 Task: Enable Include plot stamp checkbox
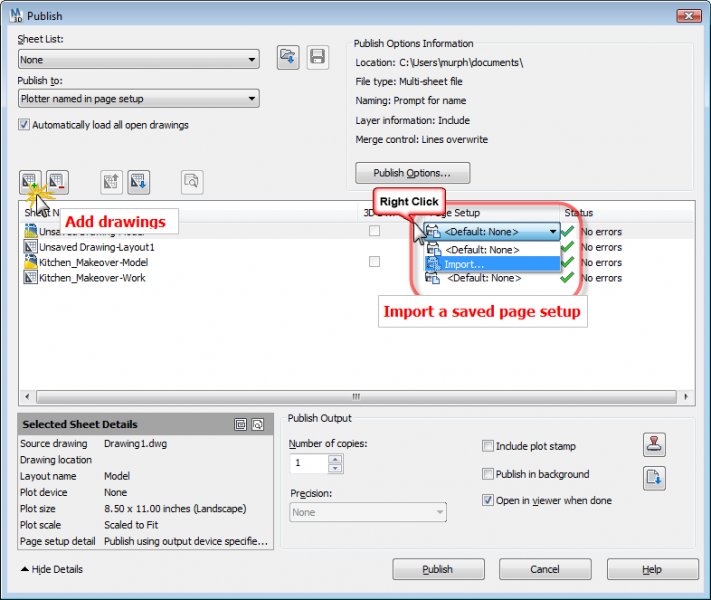487,446
